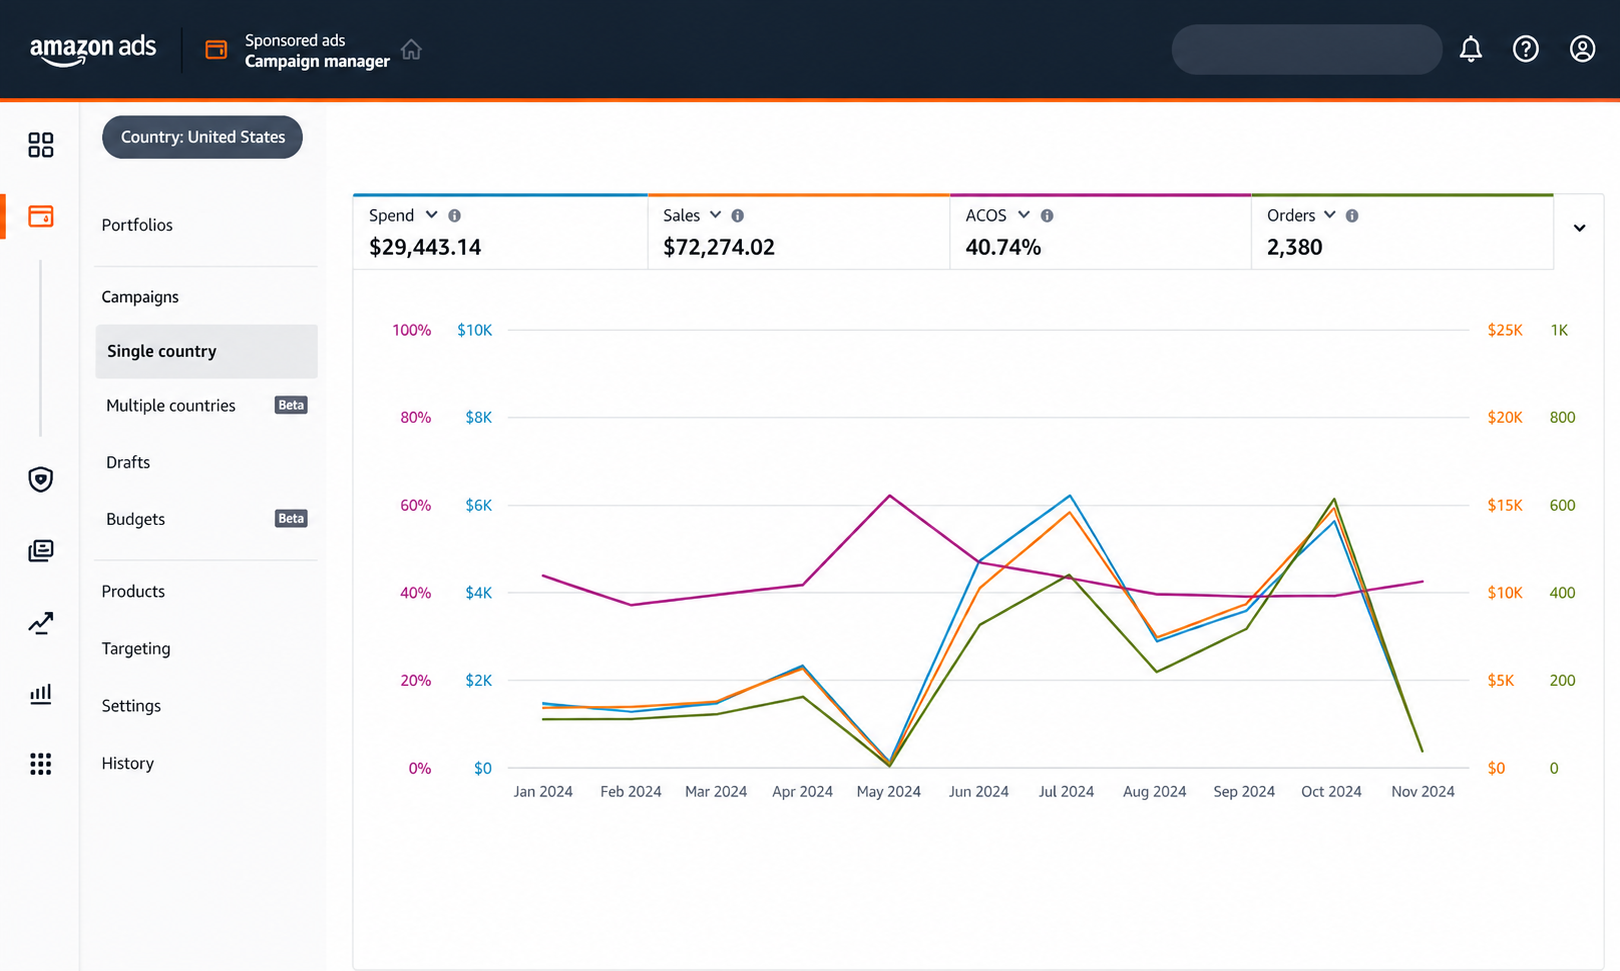Click the info icon next to Orders

[x=1352, y=216]
